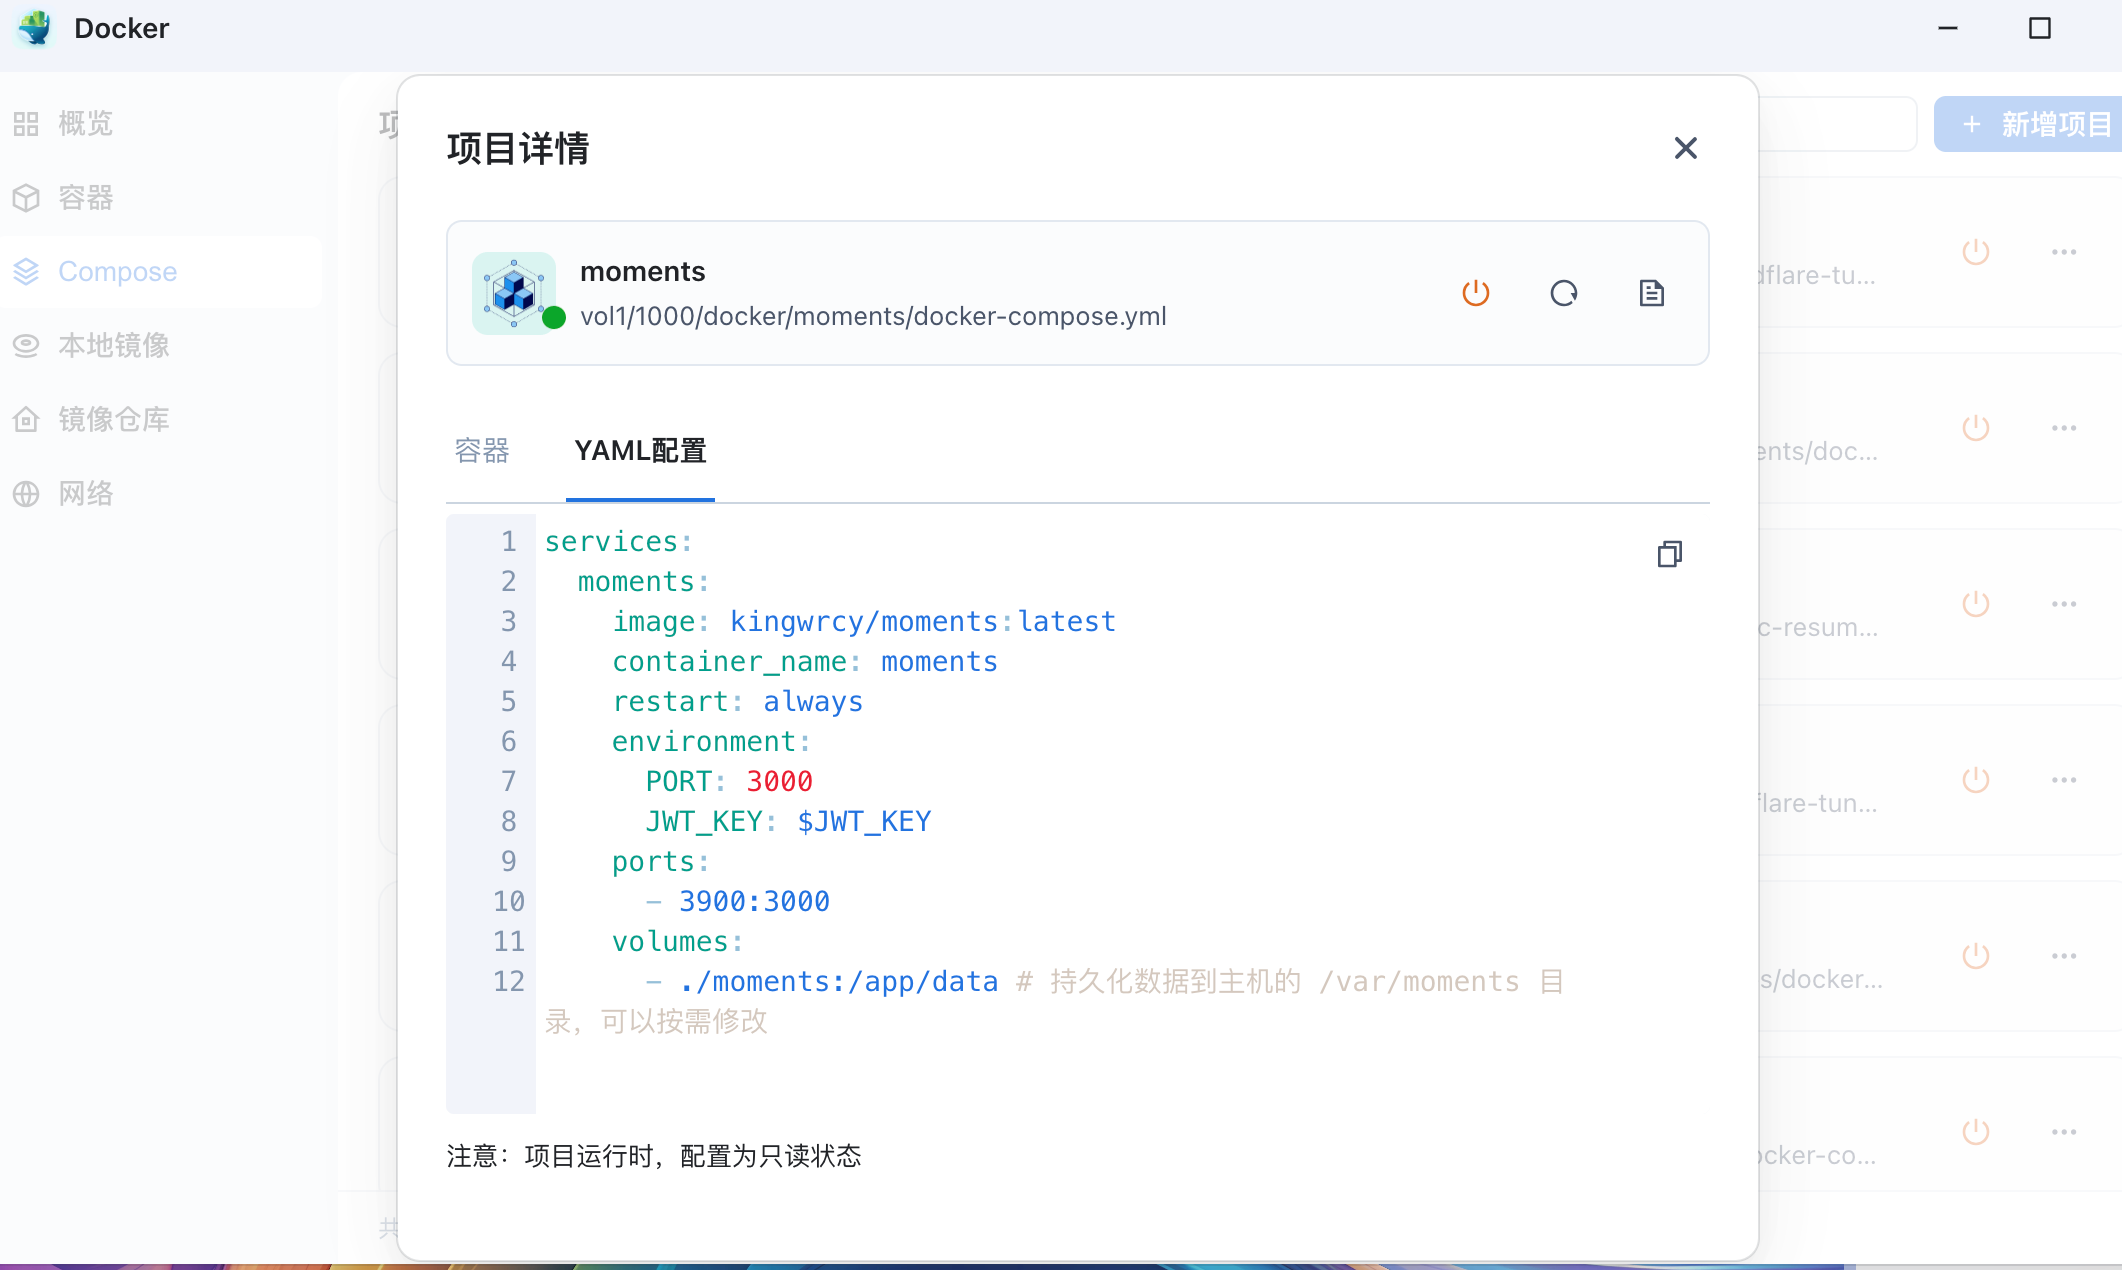Open more options for first project row

pos(2063,252)
